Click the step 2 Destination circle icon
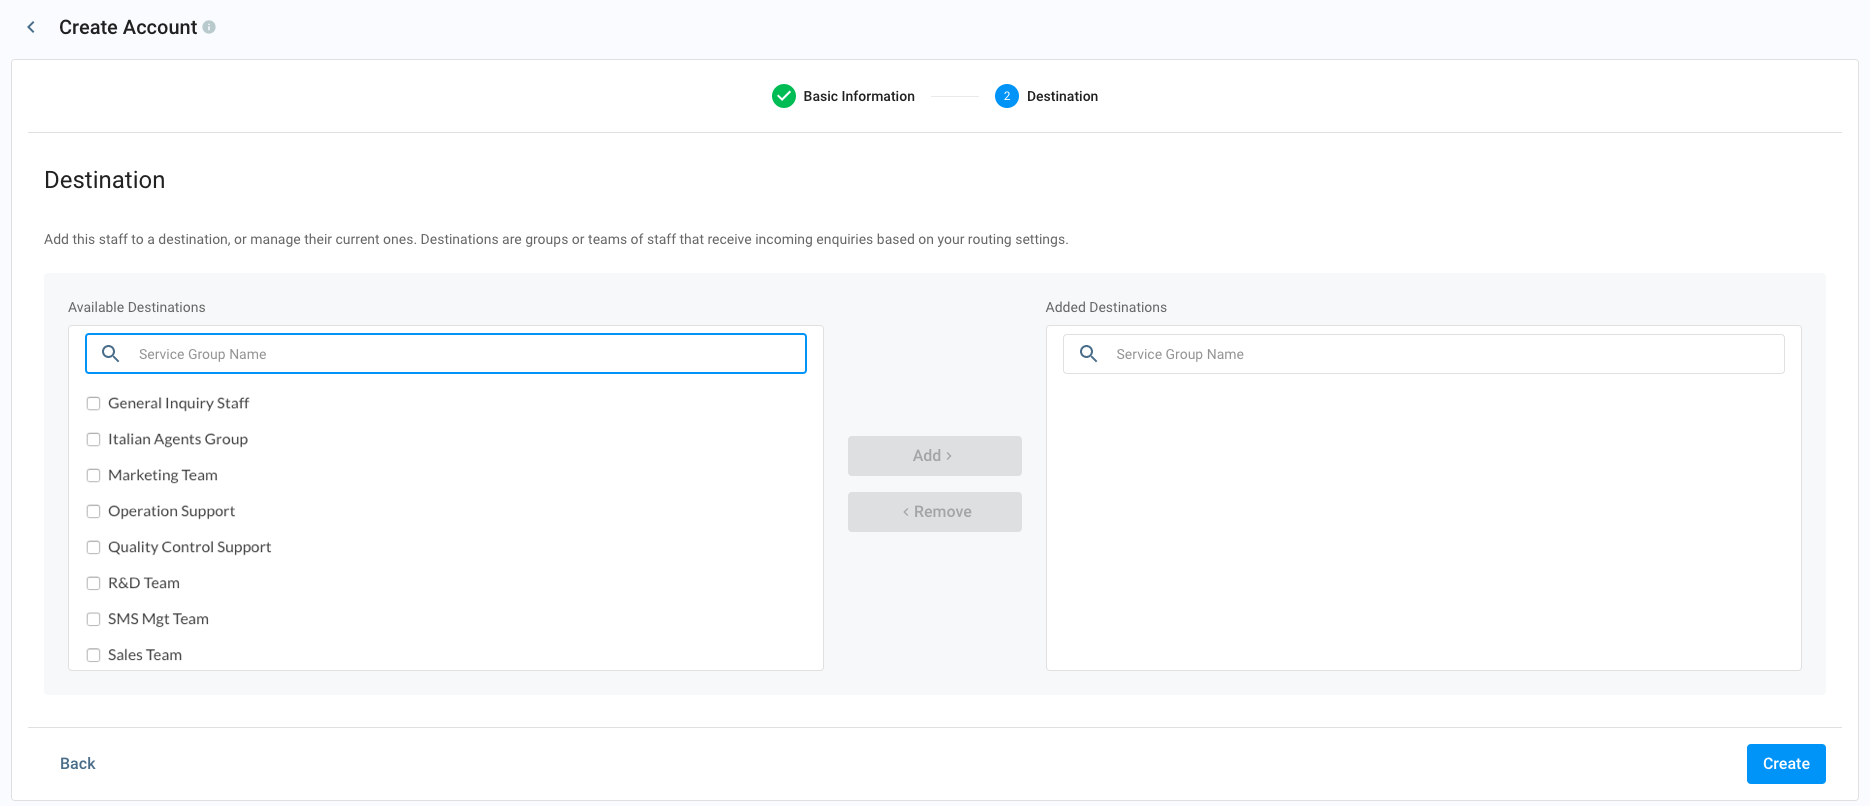 pyautogui.click(x=1007, y=96)
